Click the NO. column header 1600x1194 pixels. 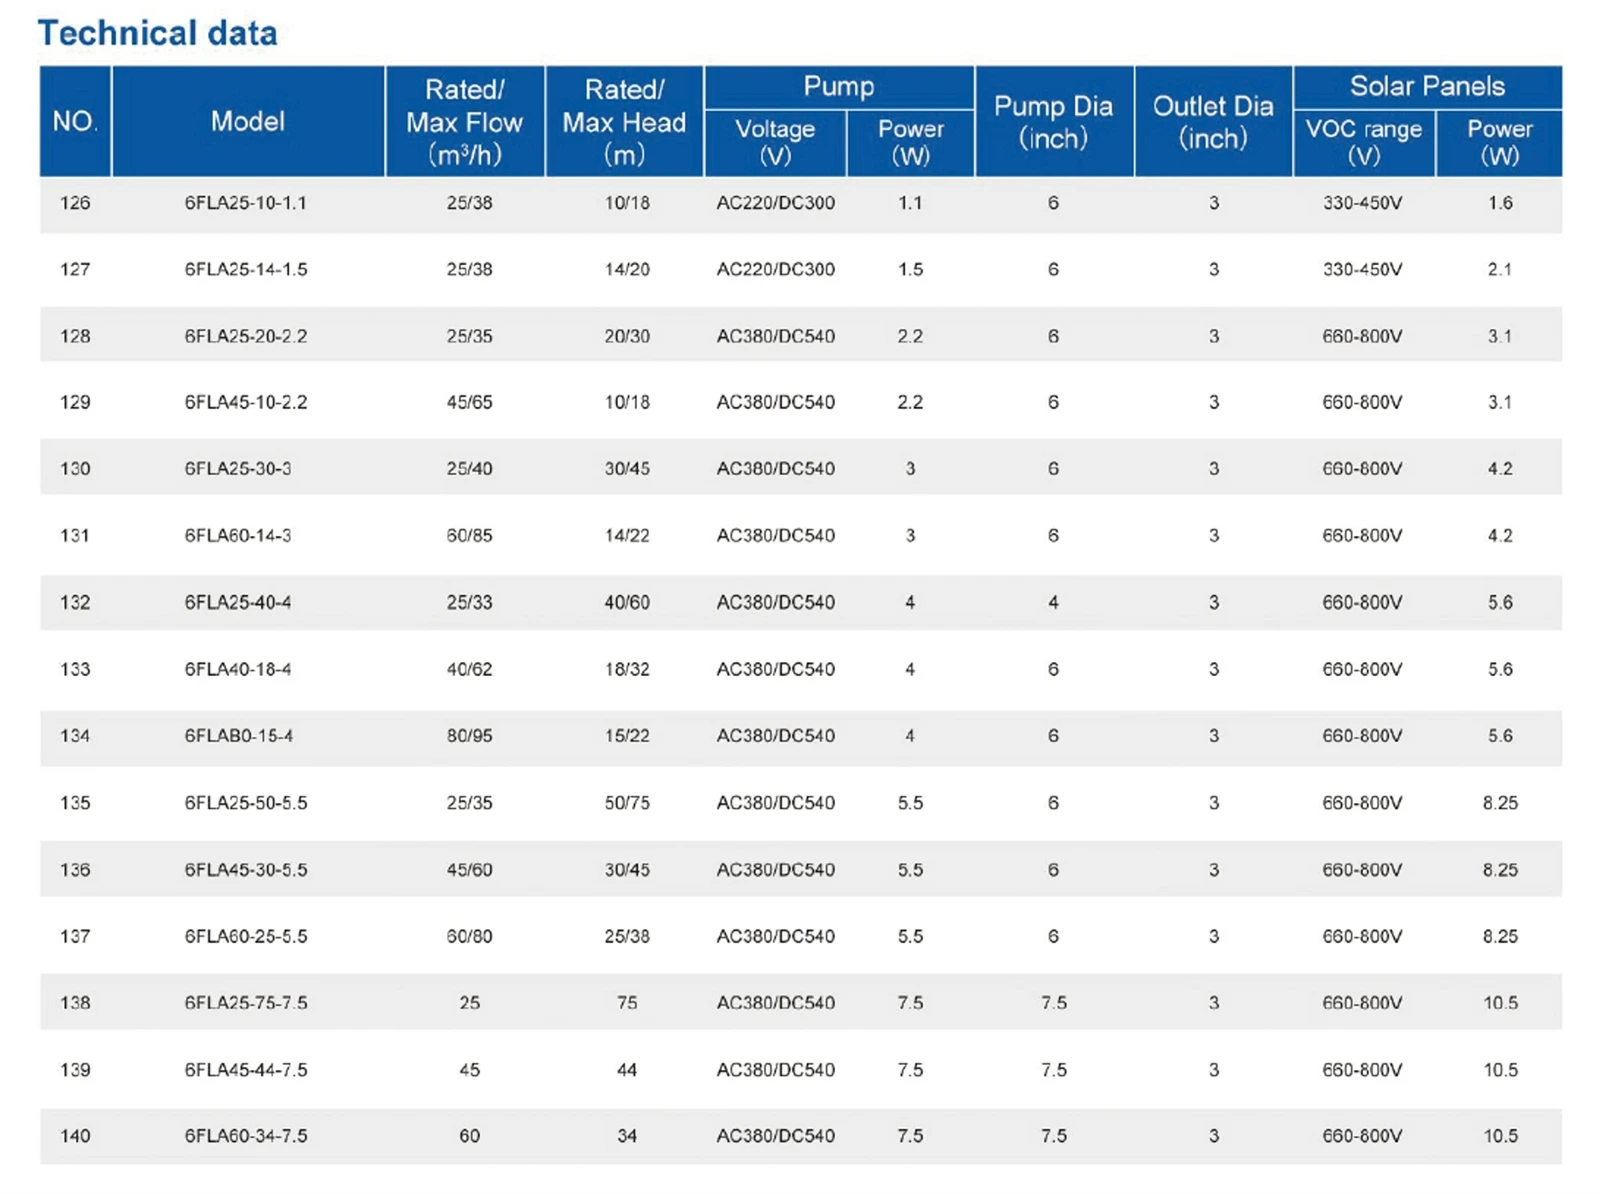pos(75,121)
